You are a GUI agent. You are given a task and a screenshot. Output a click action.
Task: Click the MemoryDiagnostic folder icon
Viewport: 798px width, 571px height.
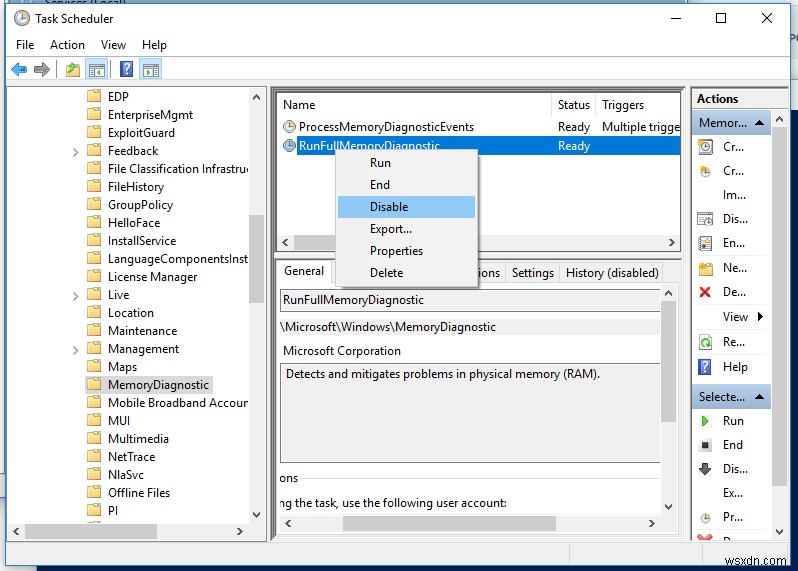click(x=94, y=384)
